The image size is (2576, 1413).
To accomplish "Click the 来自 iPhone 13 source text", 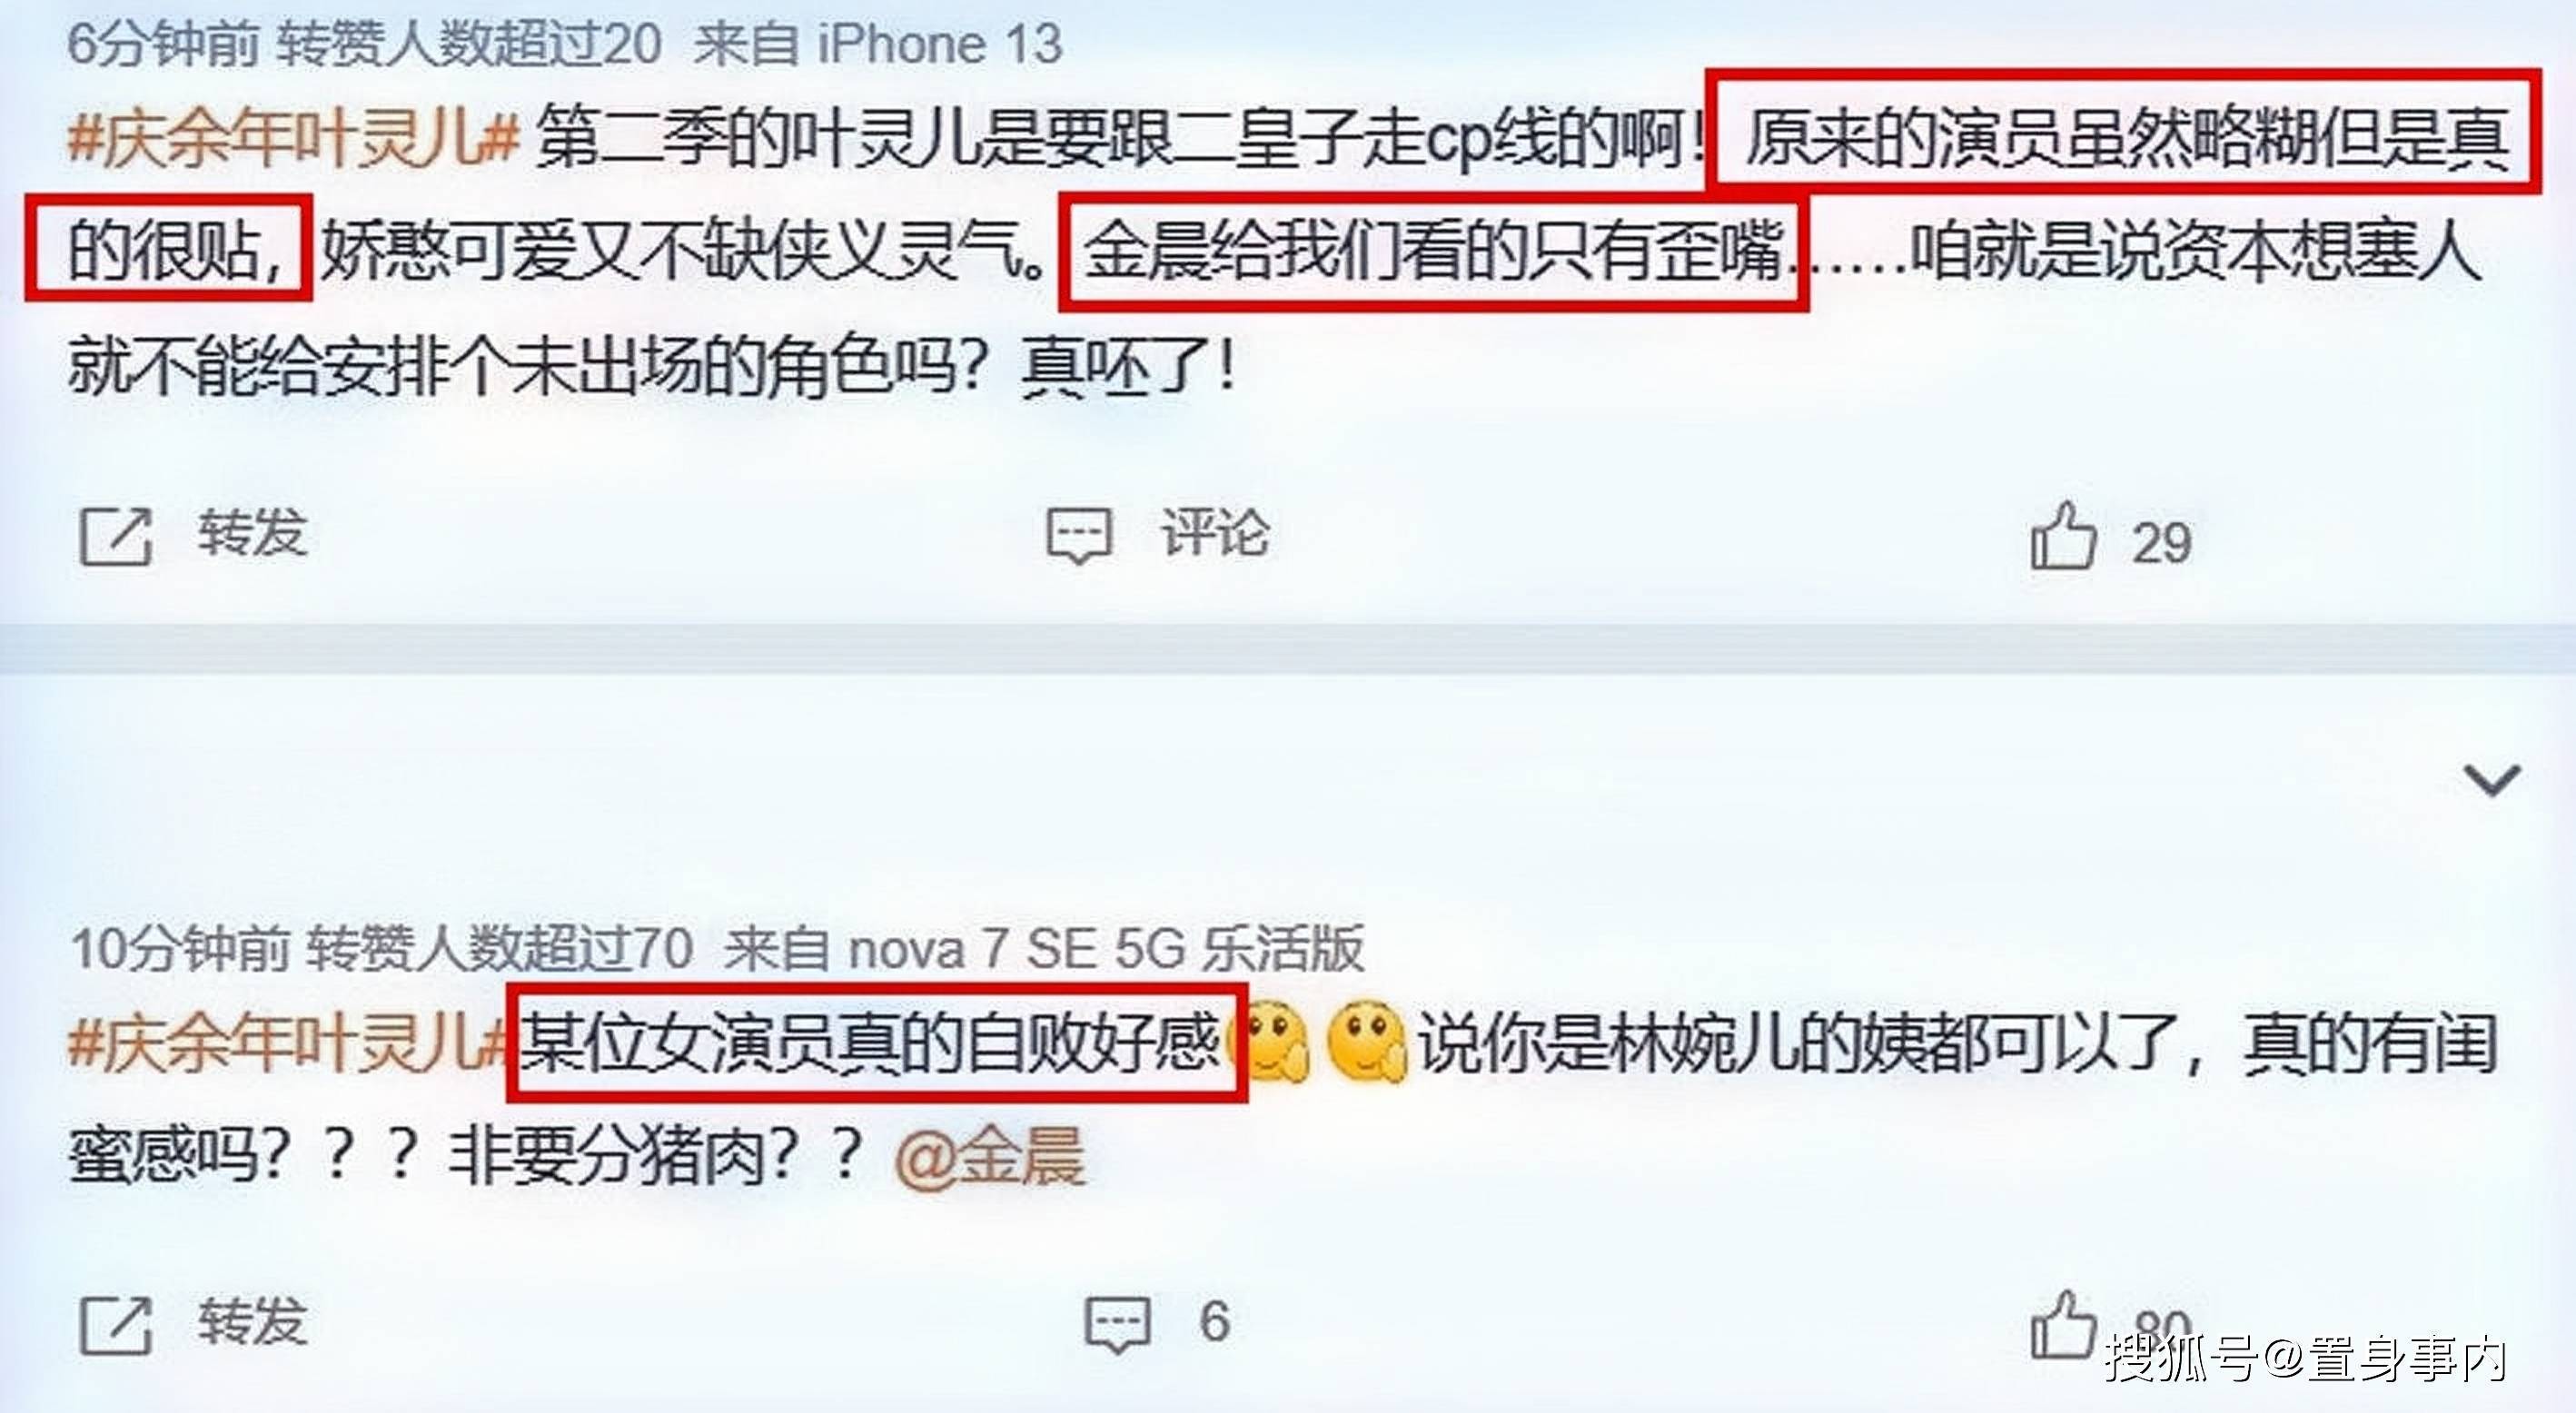I will 878,44.
